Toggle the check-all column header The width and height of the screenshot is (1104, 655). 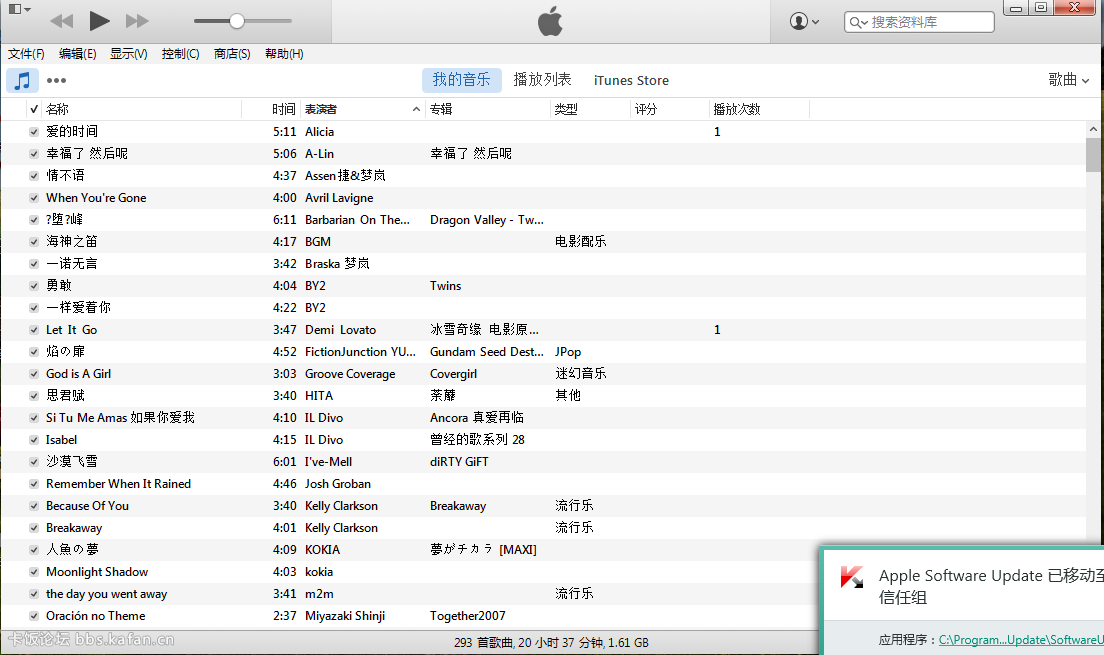(34, 109)
